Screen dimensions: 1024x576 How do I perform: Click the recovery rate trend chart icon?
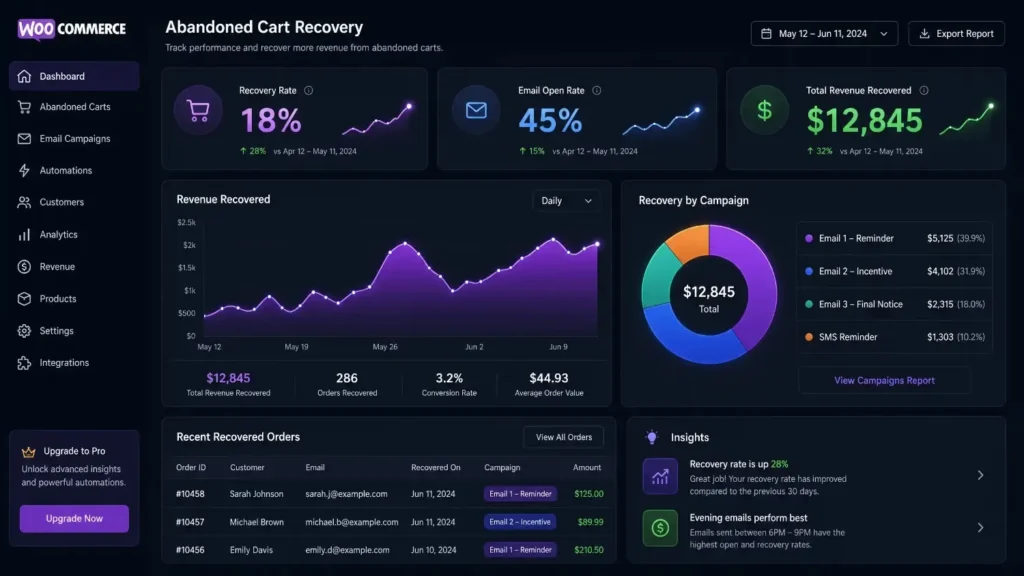[660, 475]
